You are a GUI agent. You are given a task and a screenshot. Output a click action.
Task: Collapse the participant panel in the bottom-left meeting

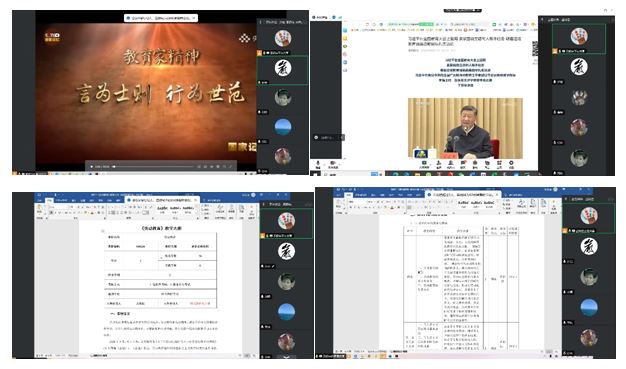pyautogui.click(x=263, y=204)
